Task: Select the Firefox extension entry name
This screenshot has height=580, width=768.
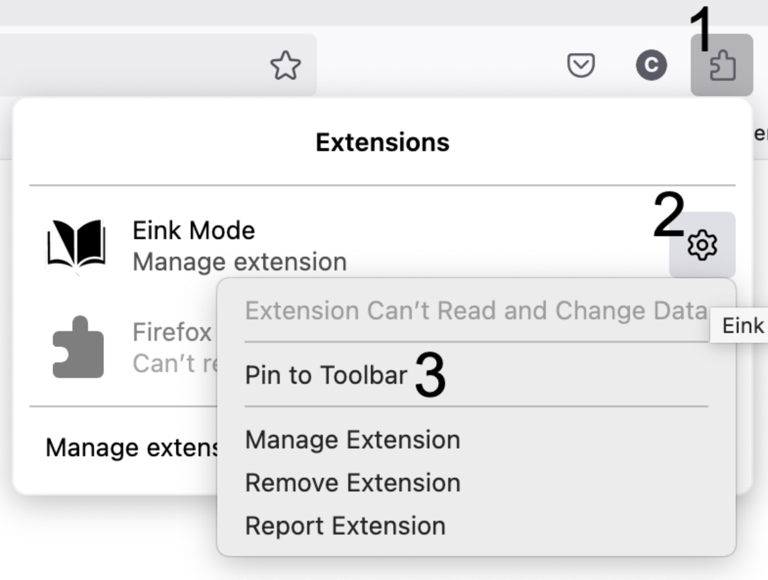Action: (x=172, y=332)
